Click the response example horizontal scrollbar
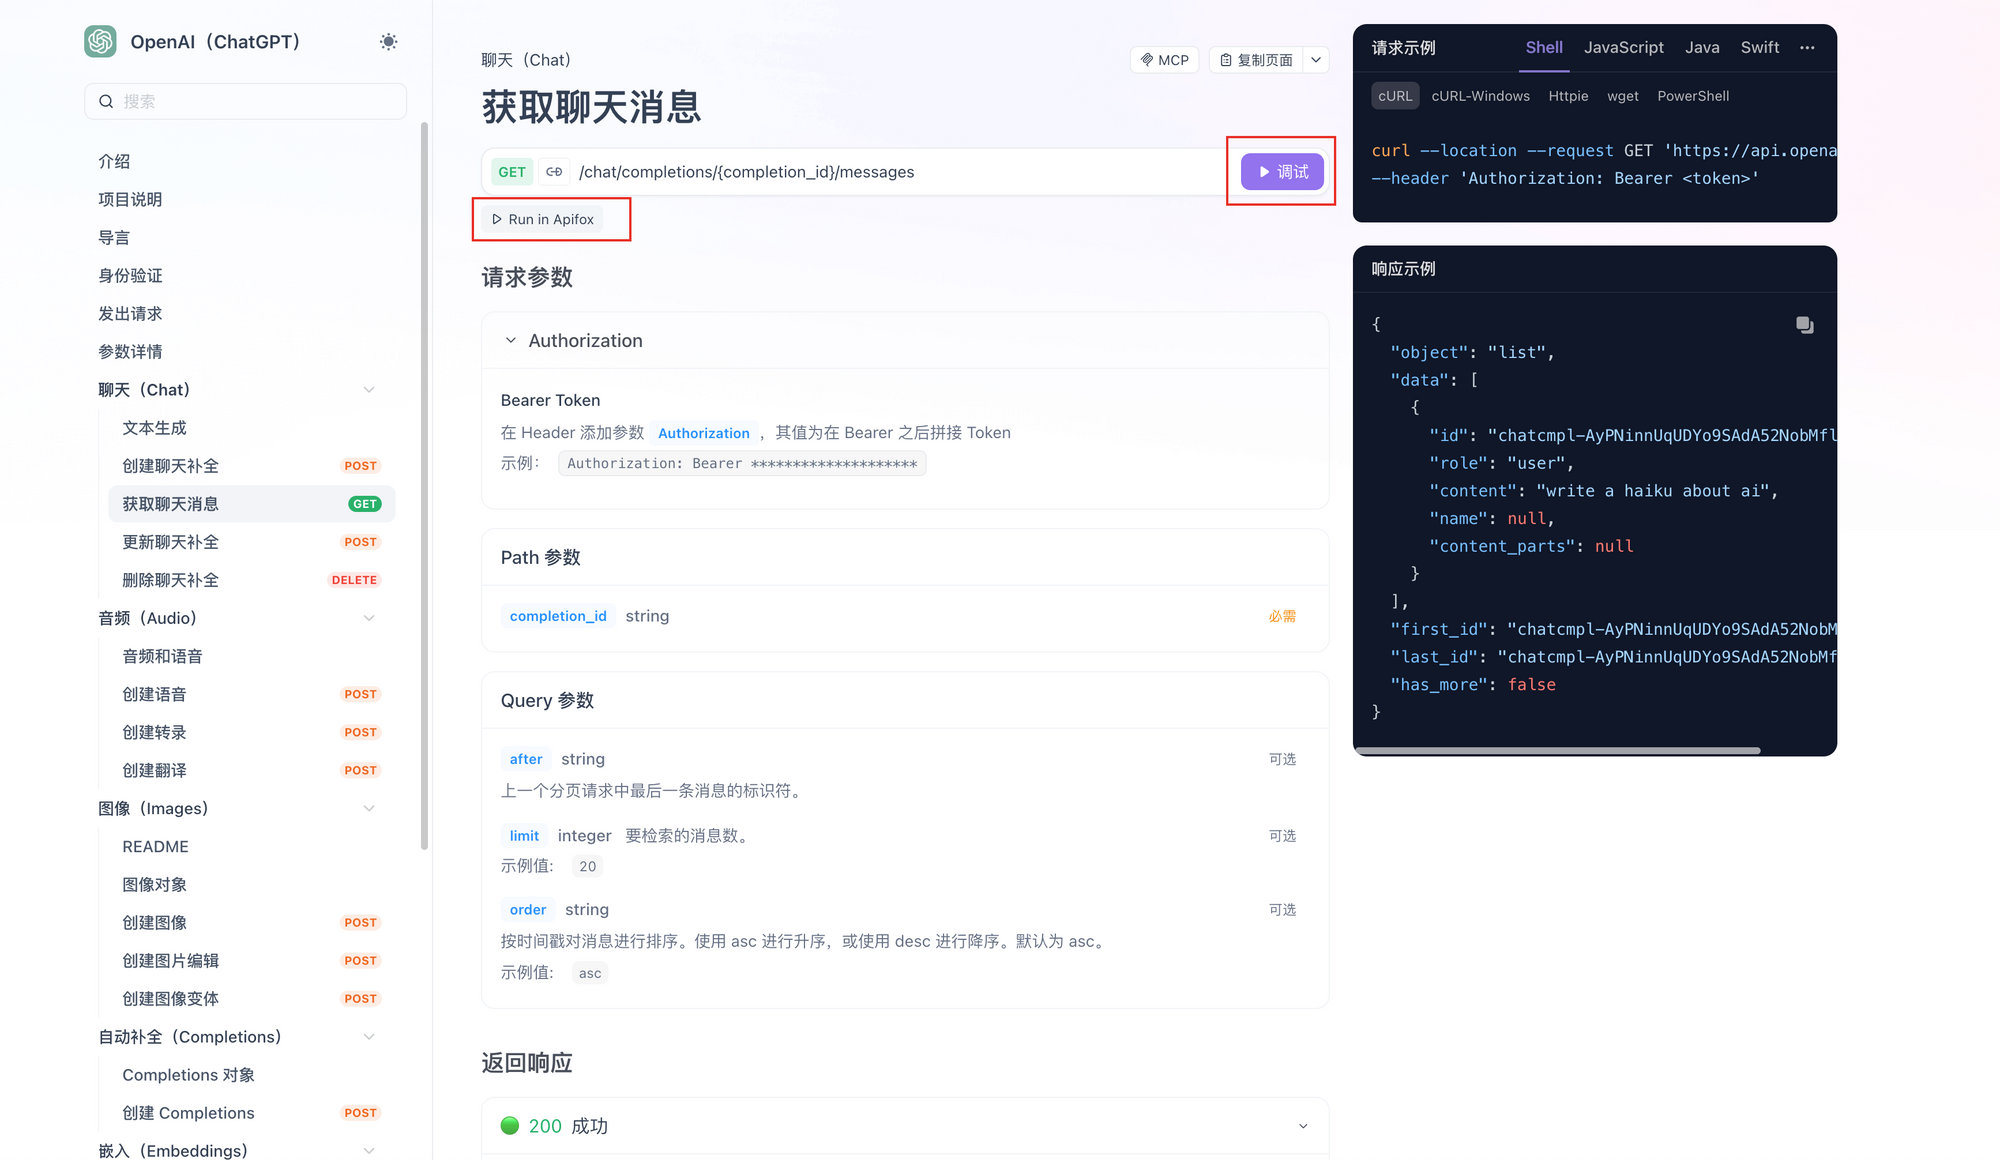The width and height of the screenshot is (2000, 1160). 1557,750
